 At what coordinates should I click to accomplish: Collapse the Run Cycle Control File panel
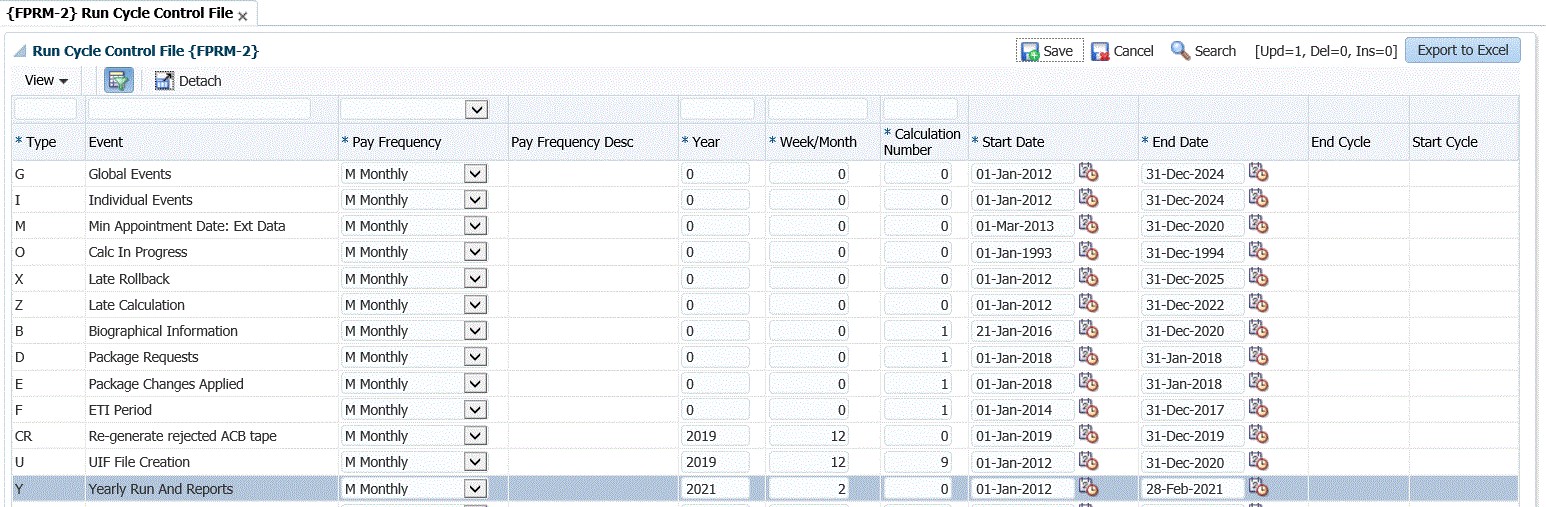20,51
